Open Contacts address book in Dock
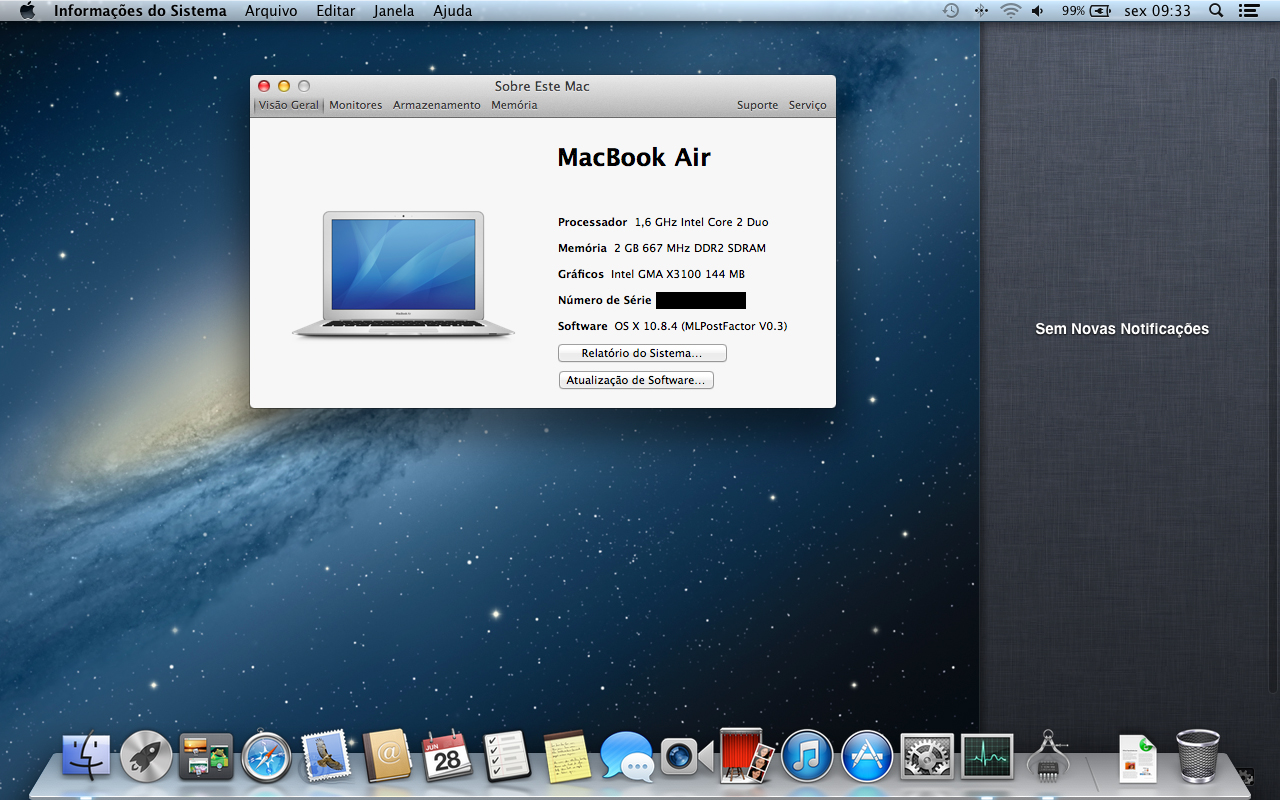The image size is (1280, 800). pyautogui.click(x=387, y=757)
